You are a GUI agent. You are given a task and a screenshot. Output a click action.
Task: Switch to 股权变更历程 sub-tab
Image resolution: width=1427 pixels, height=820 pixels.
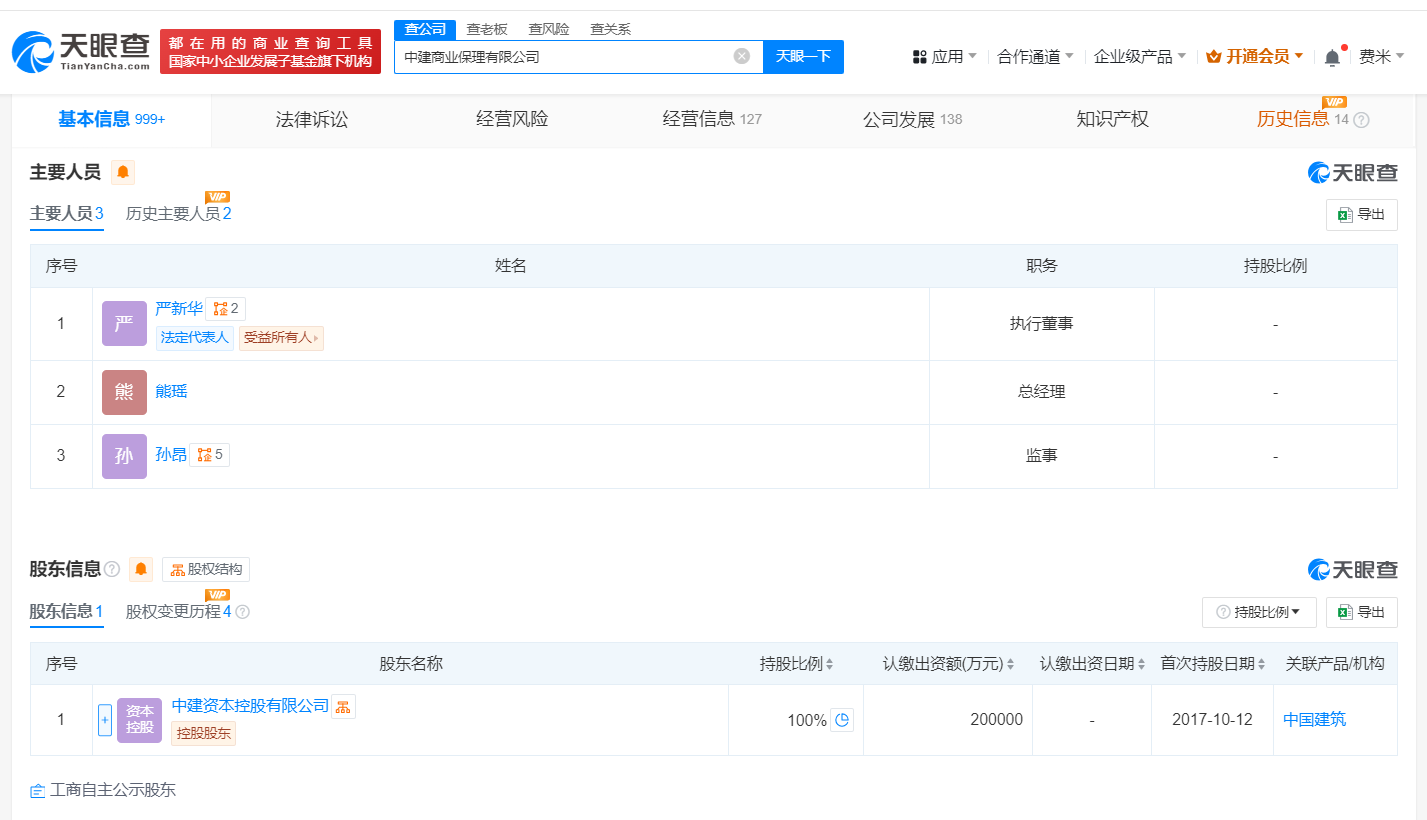(x=178, y=611)
